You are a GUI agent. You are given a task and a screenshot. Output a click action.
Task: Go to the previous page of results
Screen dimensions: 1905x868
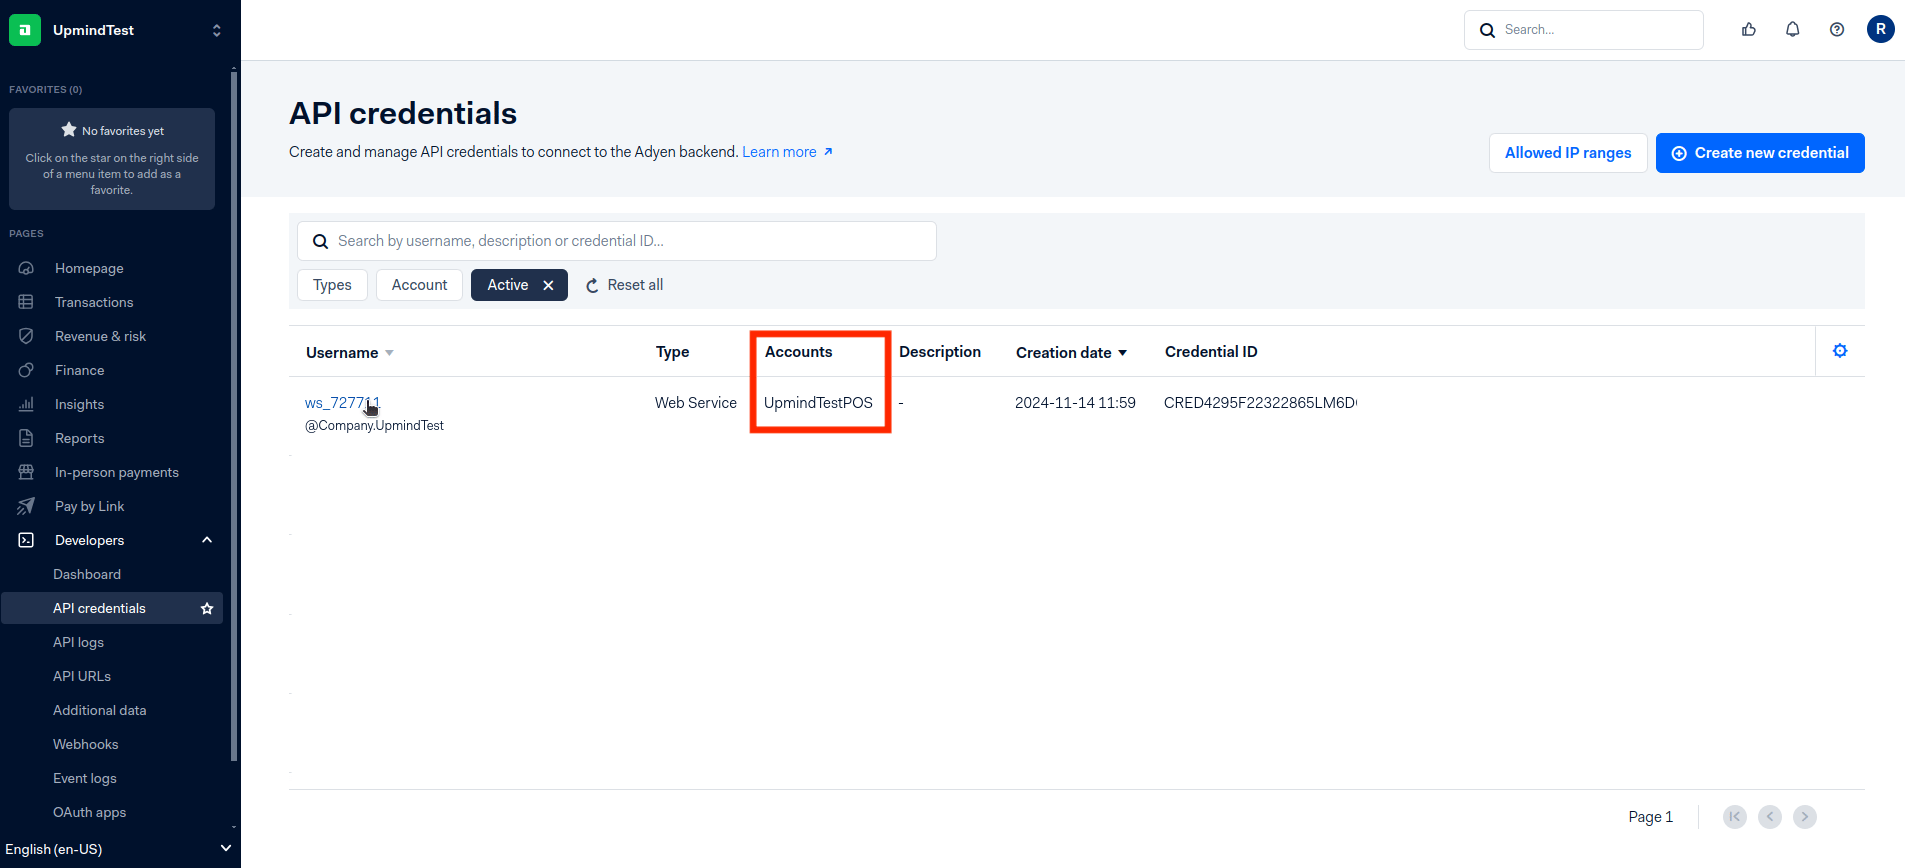pos(1770,817)
